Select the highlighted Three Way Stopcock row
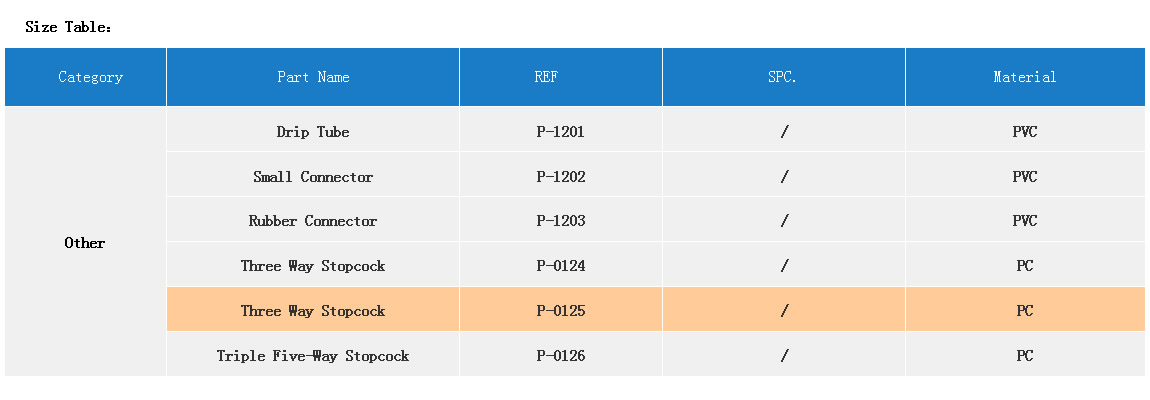This screenshot has height=400, width=1150. tap(313, 311)
